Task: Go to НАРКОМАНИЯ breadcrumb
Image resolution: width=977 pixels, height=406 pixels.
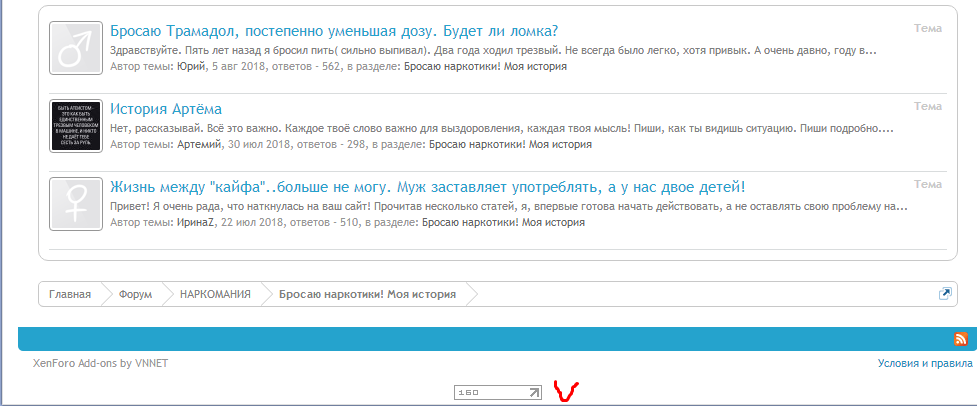Action: point(216,295)
